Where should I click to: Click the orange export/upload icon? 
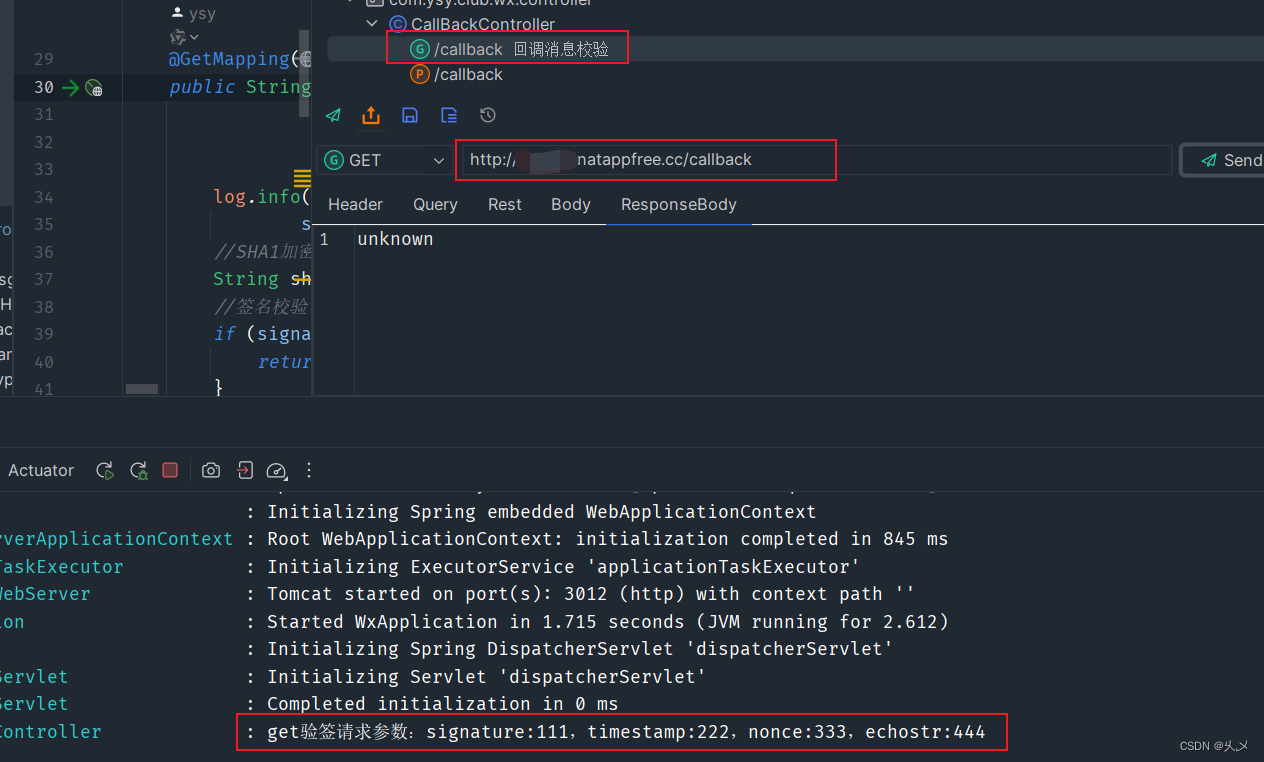371,115
